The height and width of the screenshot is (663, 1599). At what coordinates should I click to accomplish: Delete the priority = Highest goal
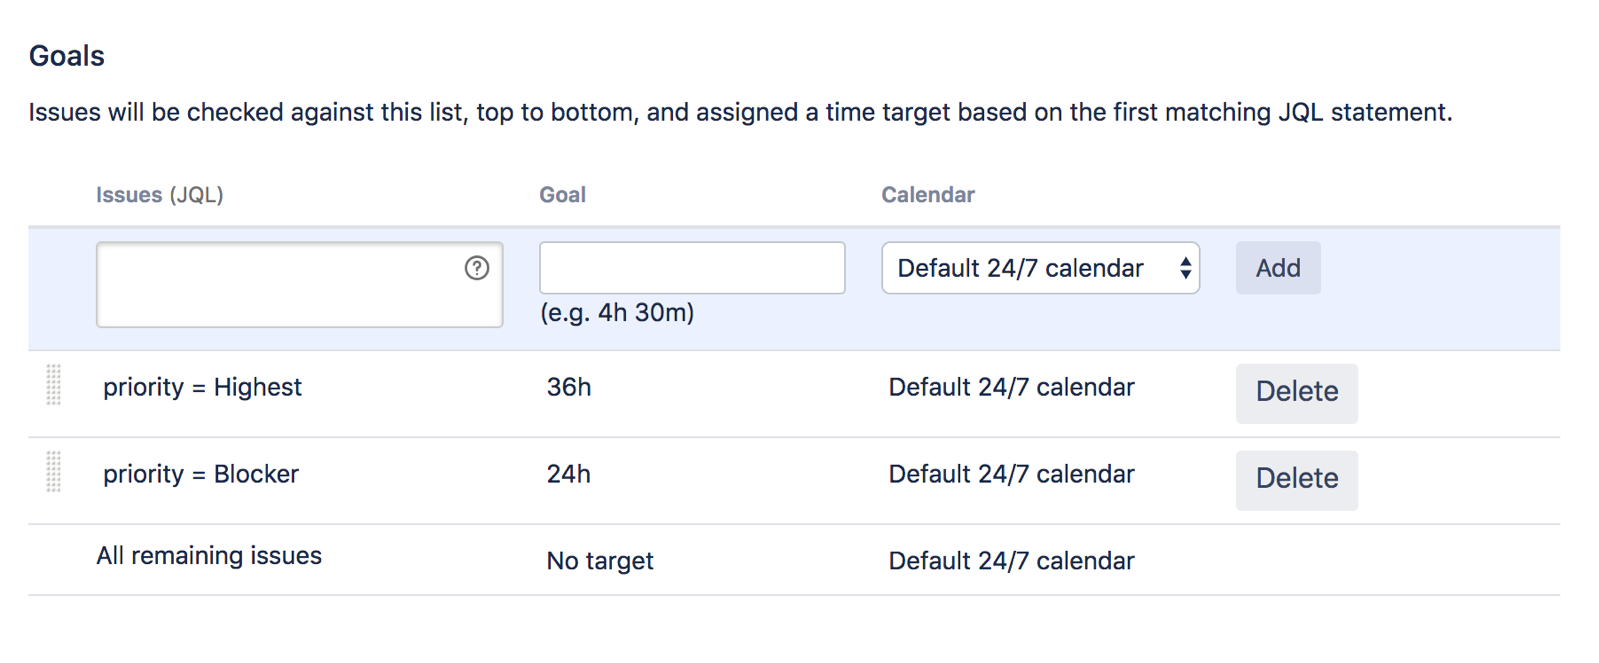tap(1296, 392)
